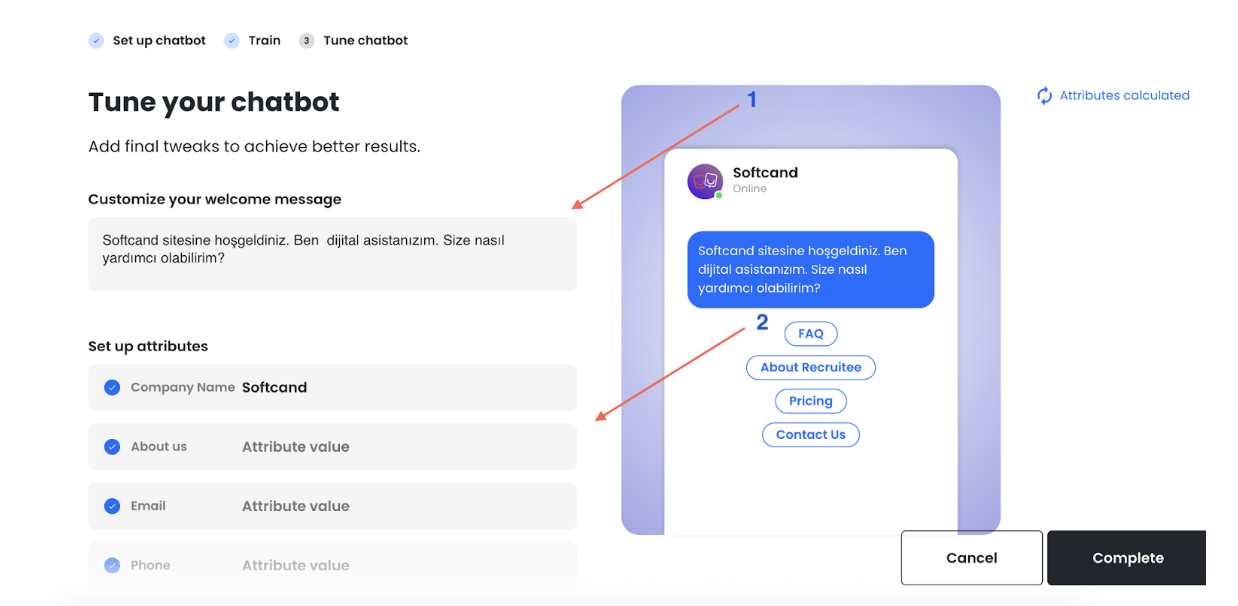Click the About Recruitee quick reply chip
The image size is (1238, 606).
pyautogui.click(x=811, y=367)
